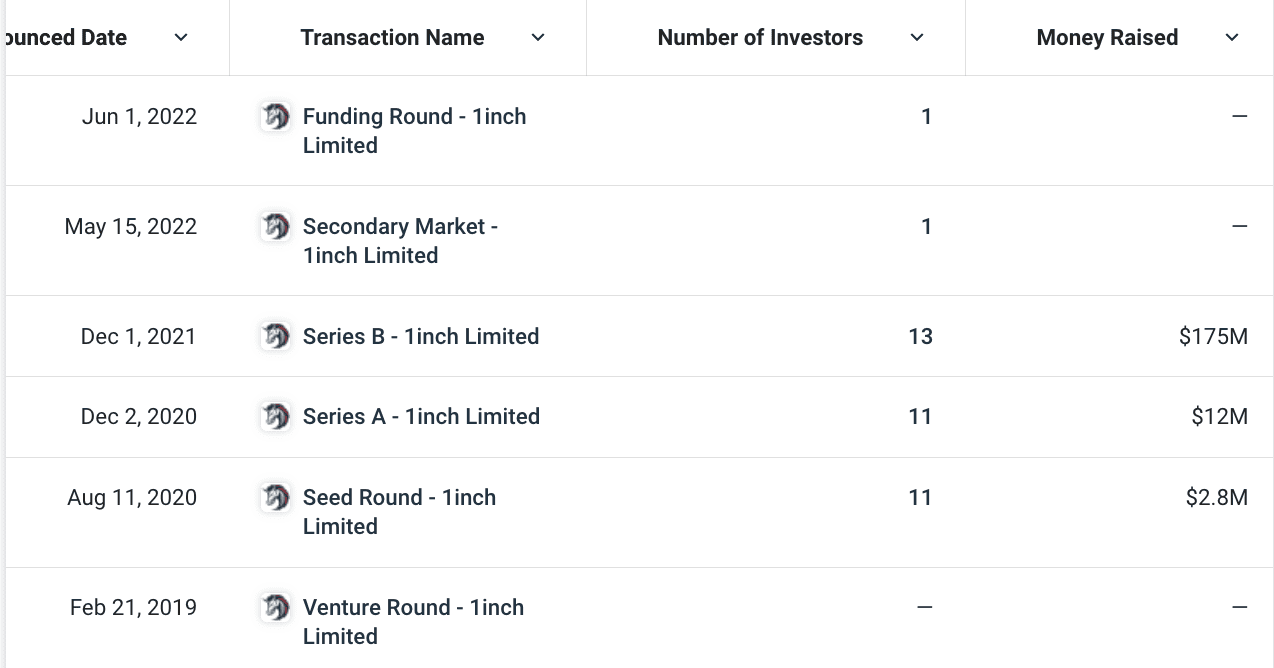Click the 13 investors count for Series B
The height and width of the screenshot is (668, 1274).
pos(920,336)
